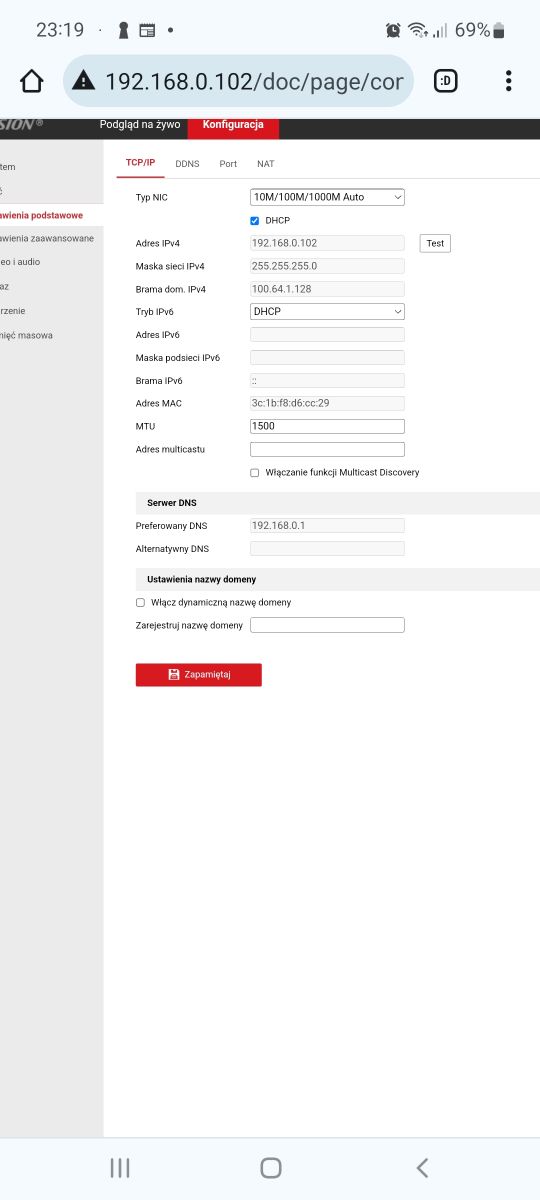Open the tab switcher icon

click(x=446, y=81)
